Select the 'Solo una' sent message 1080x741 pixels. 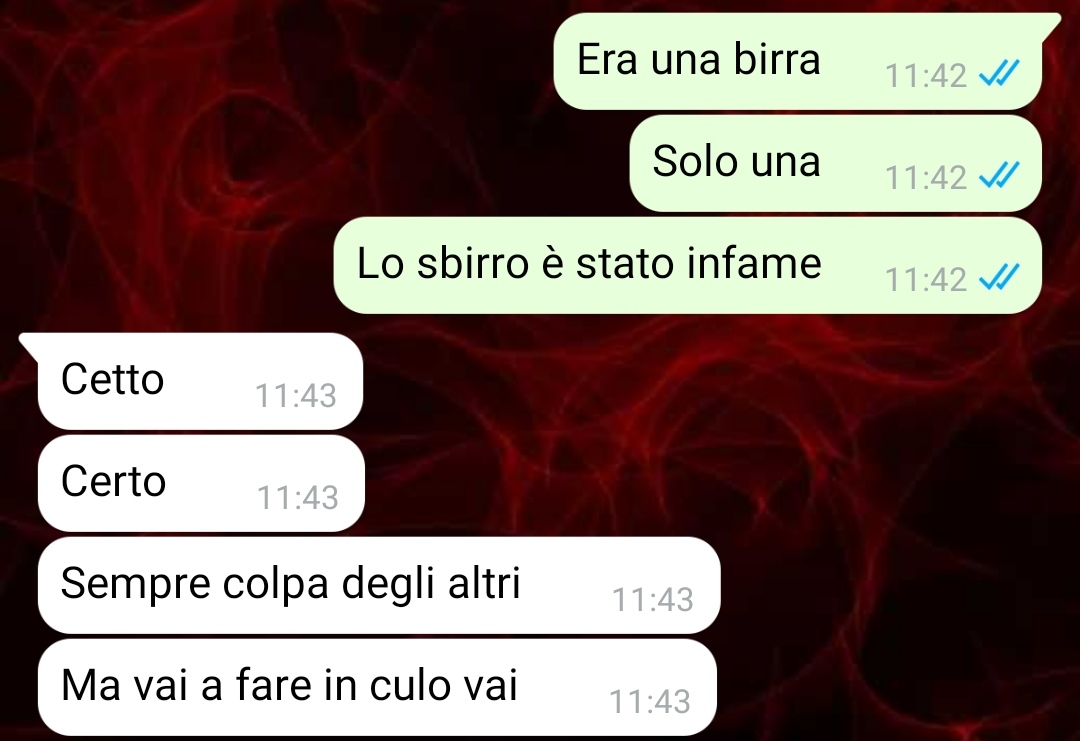(x=835, y=163)
